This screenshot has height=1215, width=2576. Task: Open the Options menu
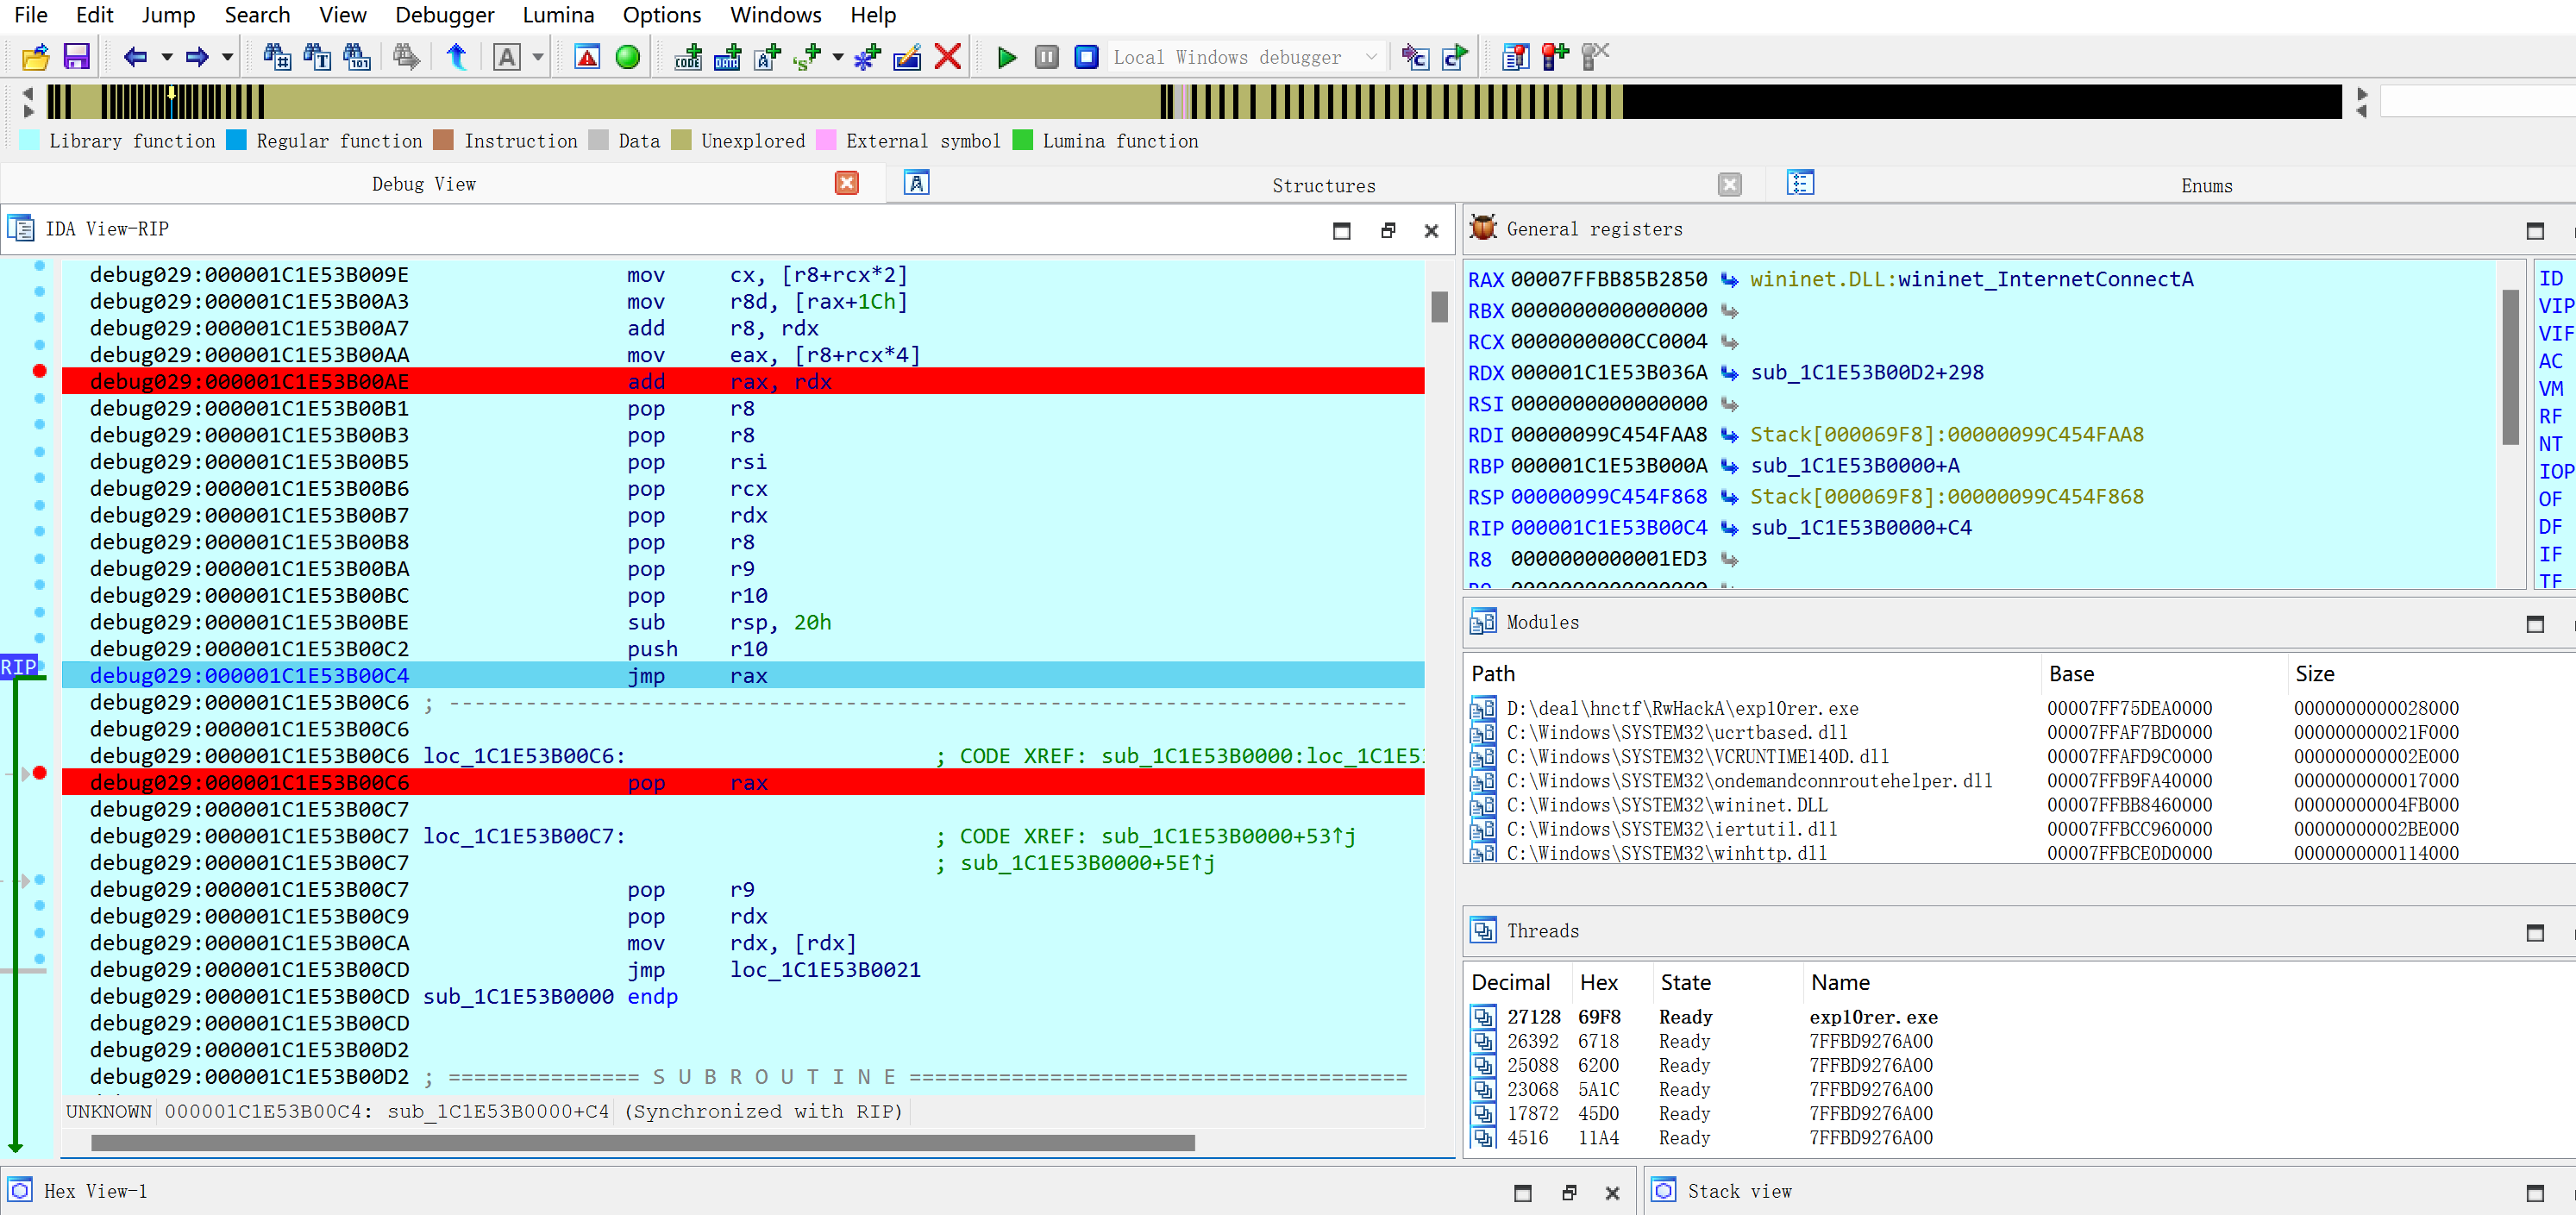point(662,15)
